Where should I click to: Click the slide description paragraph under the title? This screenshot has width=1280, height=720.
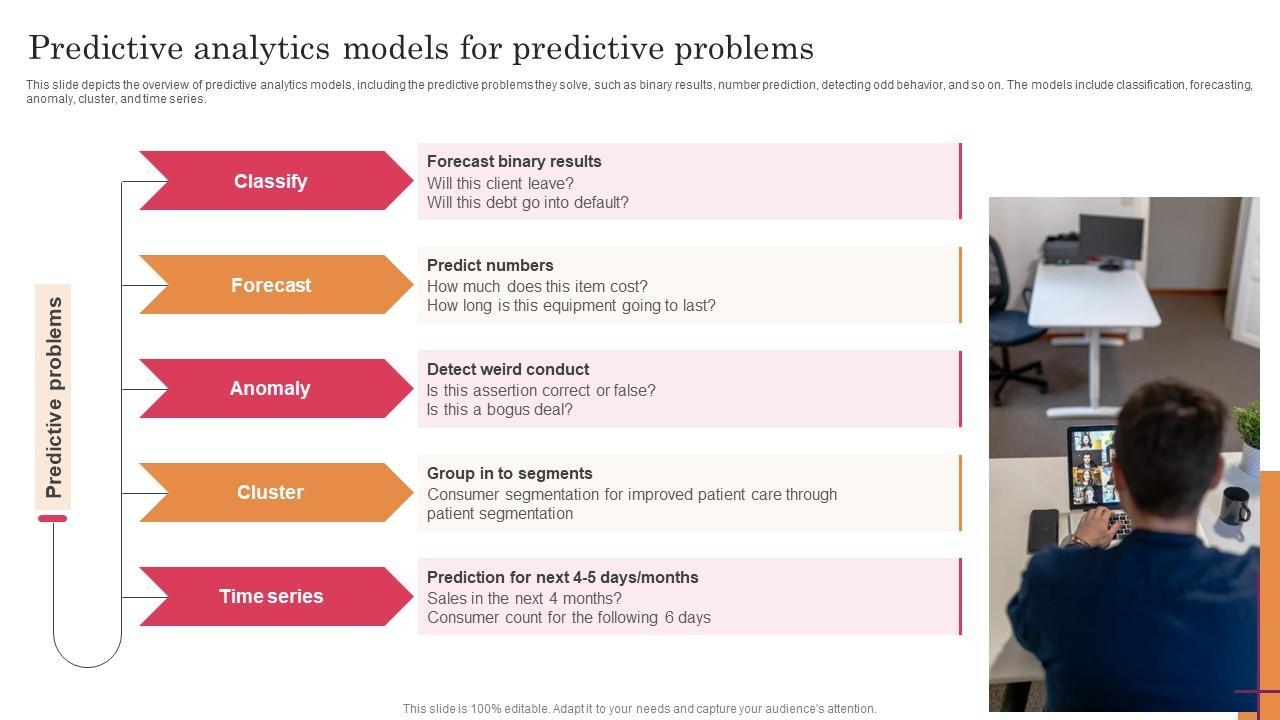638,92
